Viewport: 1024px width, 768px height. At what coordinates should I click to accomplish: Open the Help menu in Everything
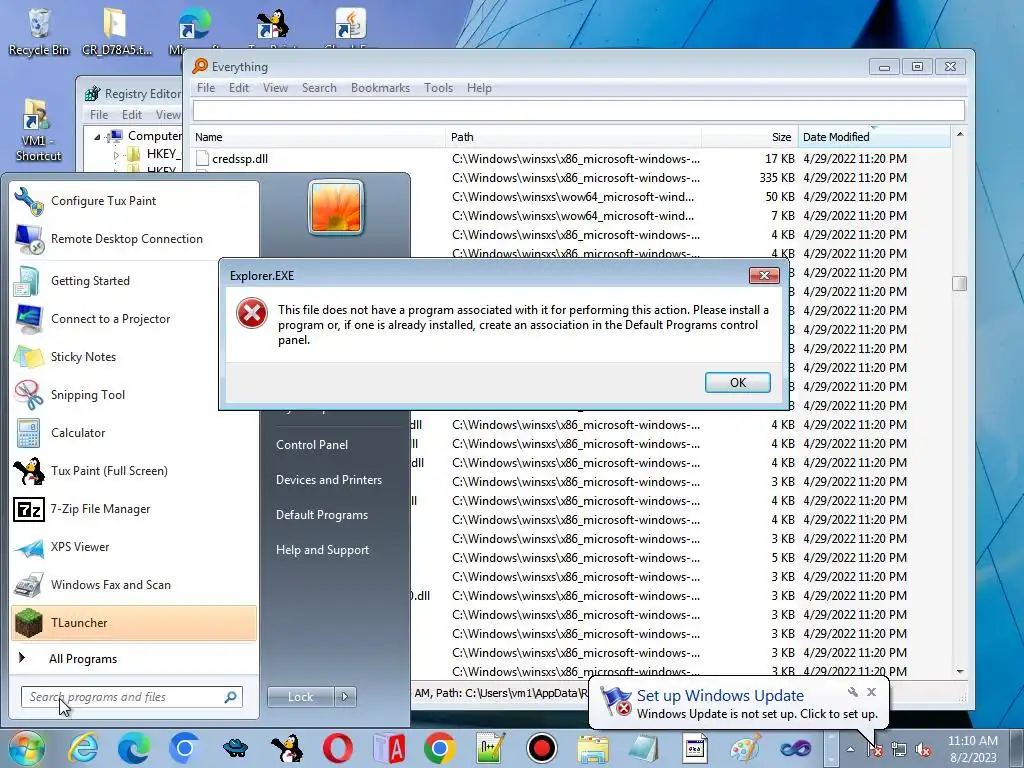coord(479,88)
